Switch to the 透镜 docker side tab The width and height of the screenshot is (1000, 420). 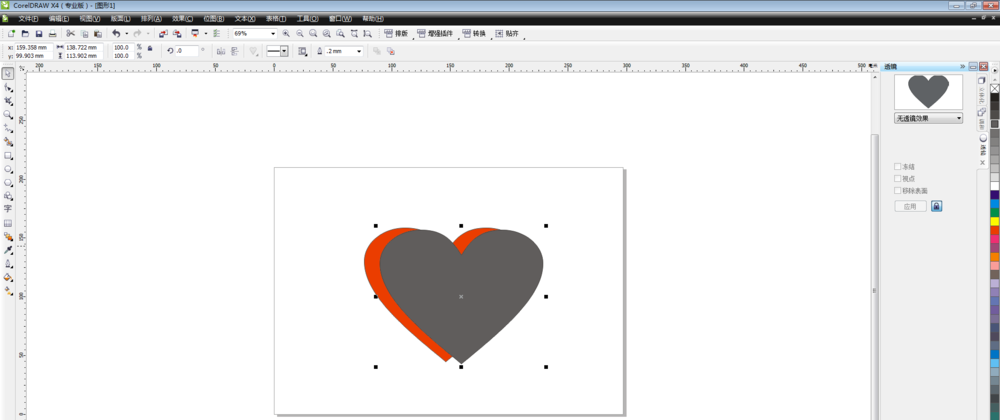(x=983, y=147)
